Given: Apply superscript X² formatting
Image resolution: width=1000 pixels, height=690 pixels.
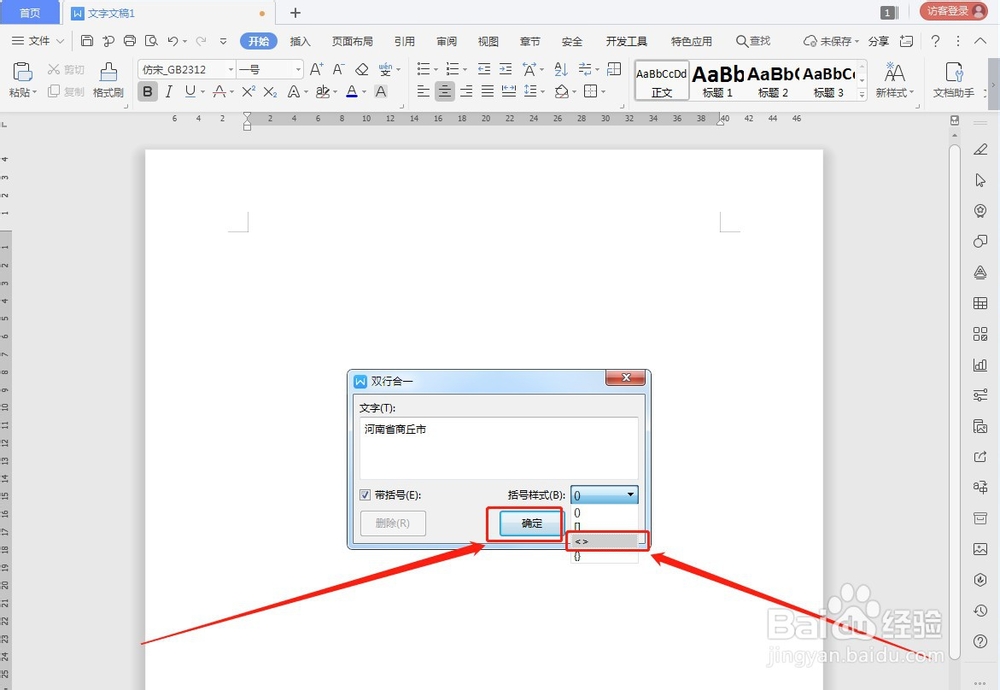Looking at the screenshot, I should coord(248,92).
